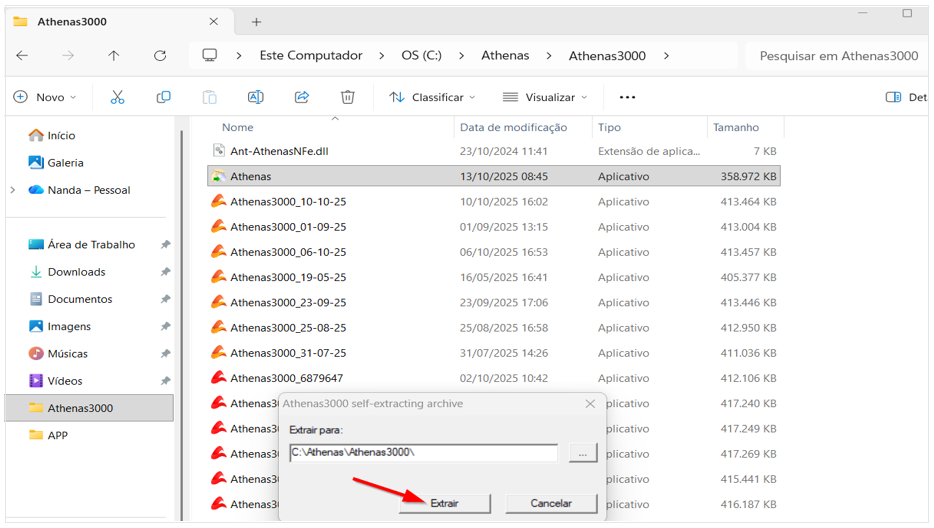934x528 pixels.
Task: Click the Copy icon in toolbar
Action: point(163,97)
